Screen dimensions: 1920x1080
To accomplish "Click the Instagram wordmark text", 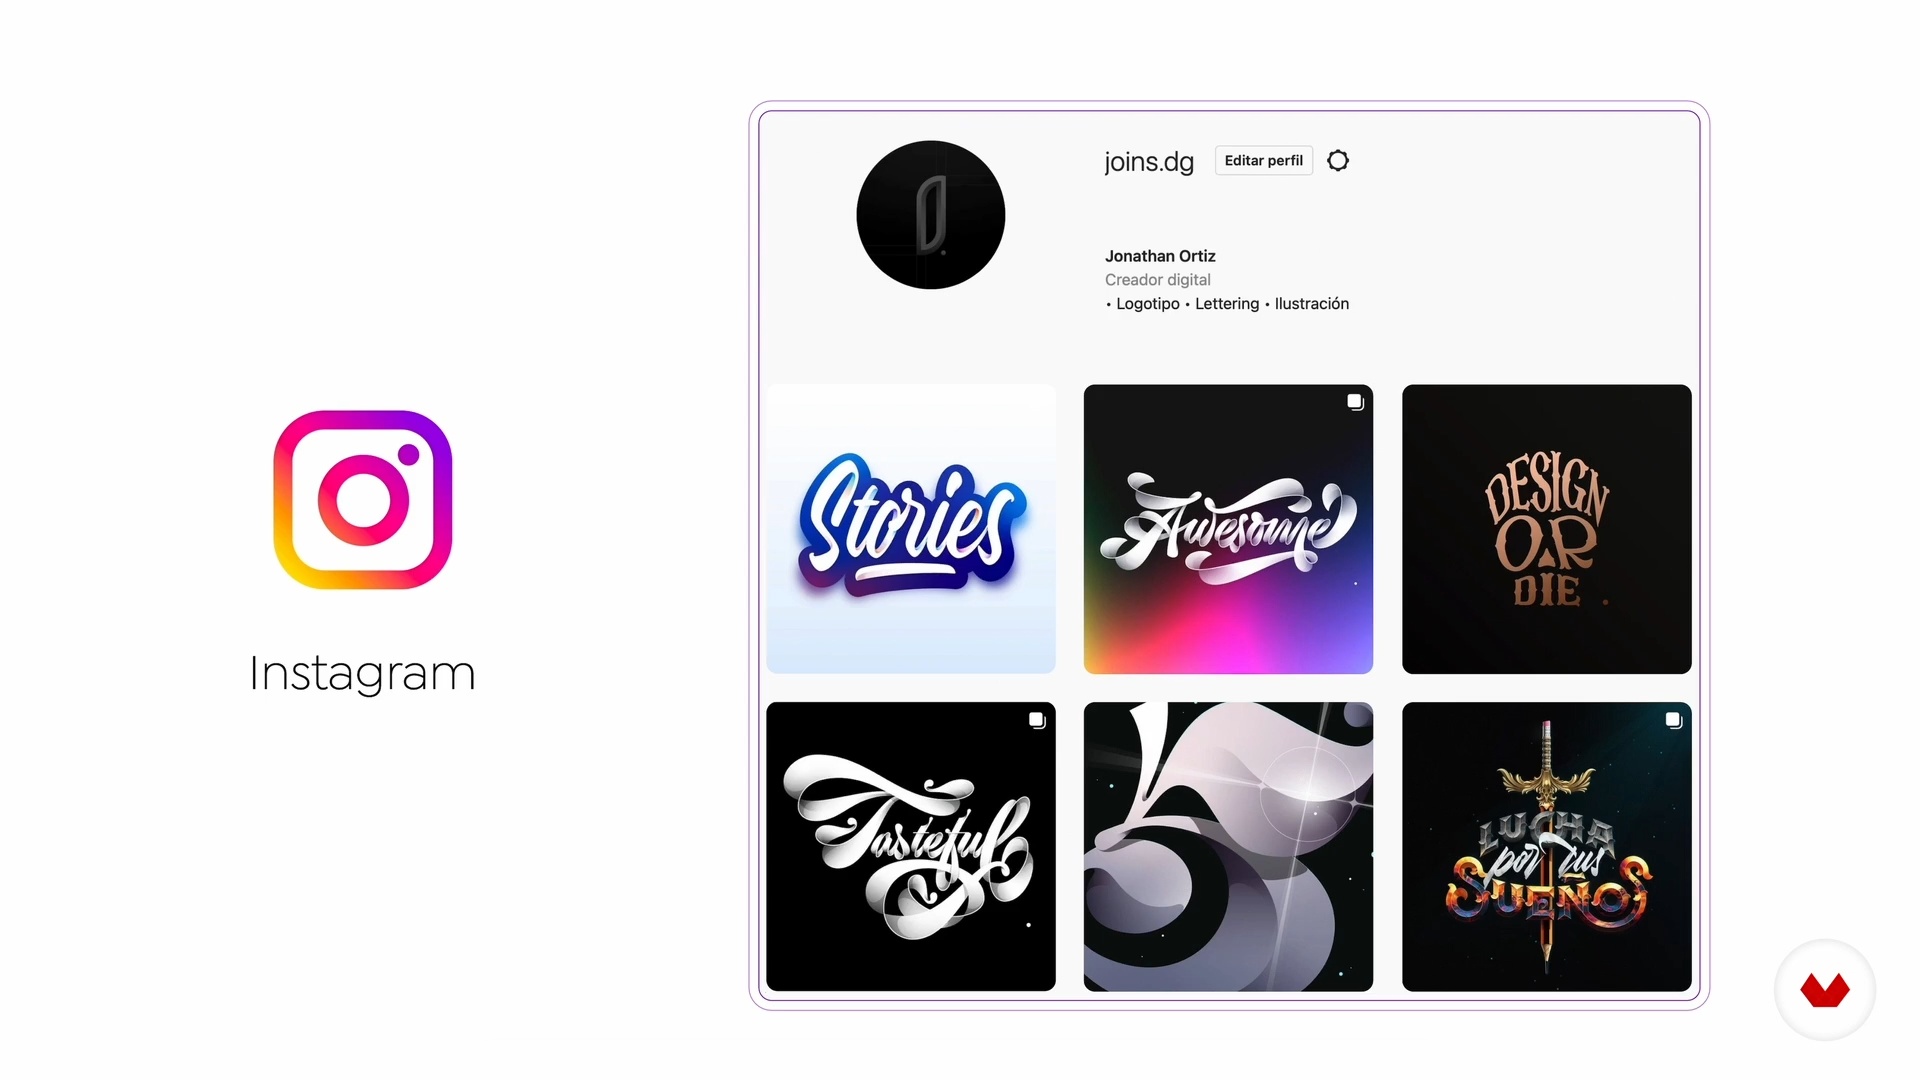I will (x=362, y=673).
